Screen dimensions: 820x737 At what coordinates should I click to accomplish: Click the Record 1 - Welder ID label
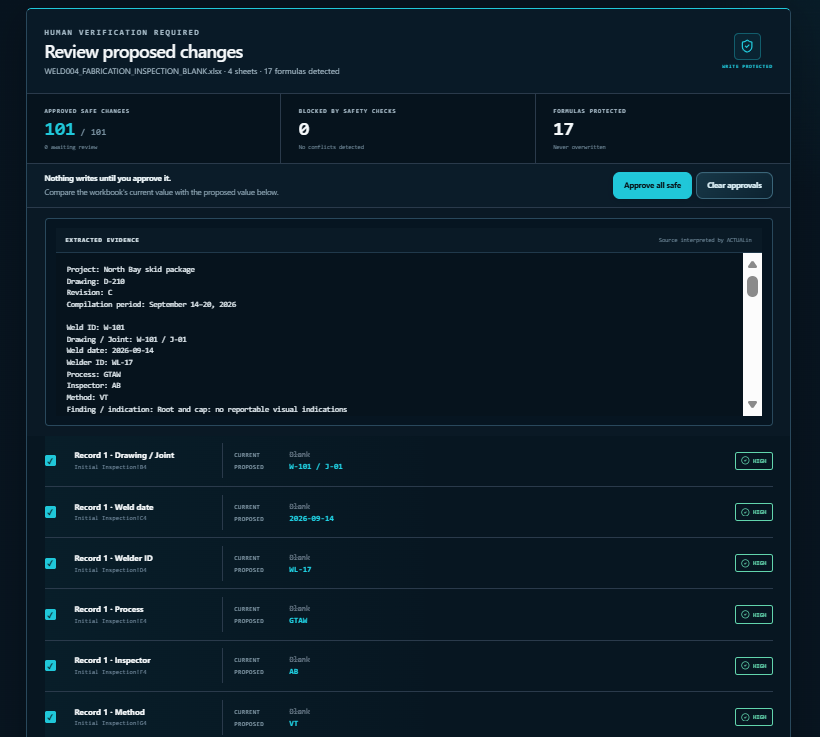click(113, 558)
